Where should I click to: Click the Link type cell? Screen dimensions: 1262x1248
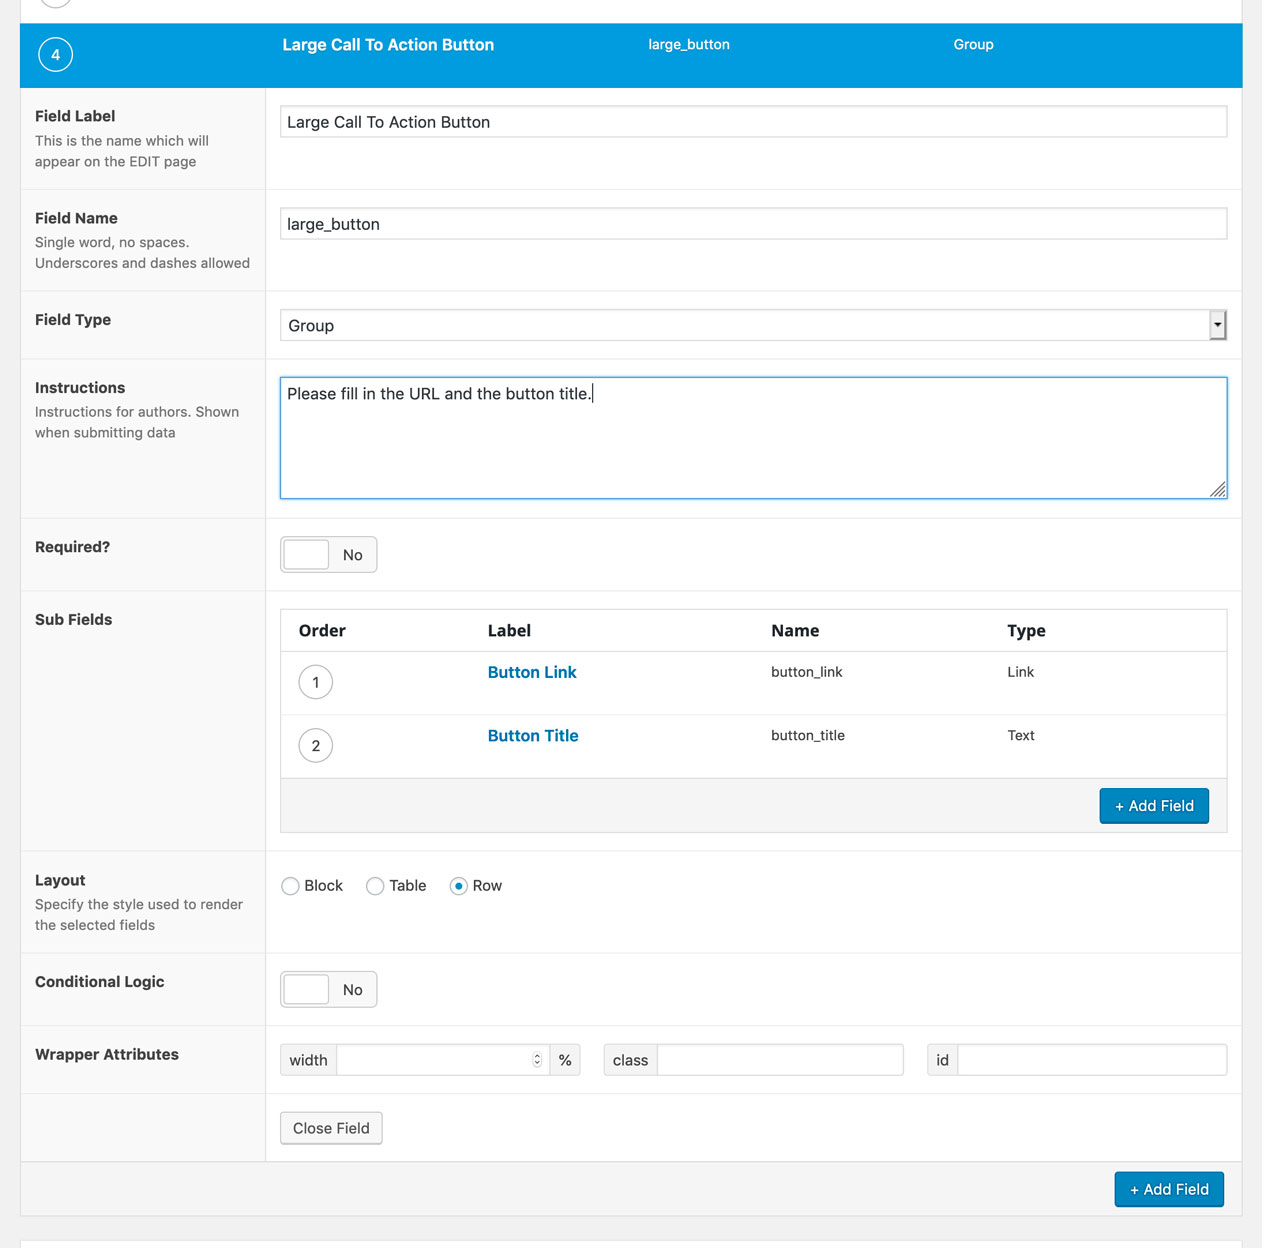[1020, 672]
